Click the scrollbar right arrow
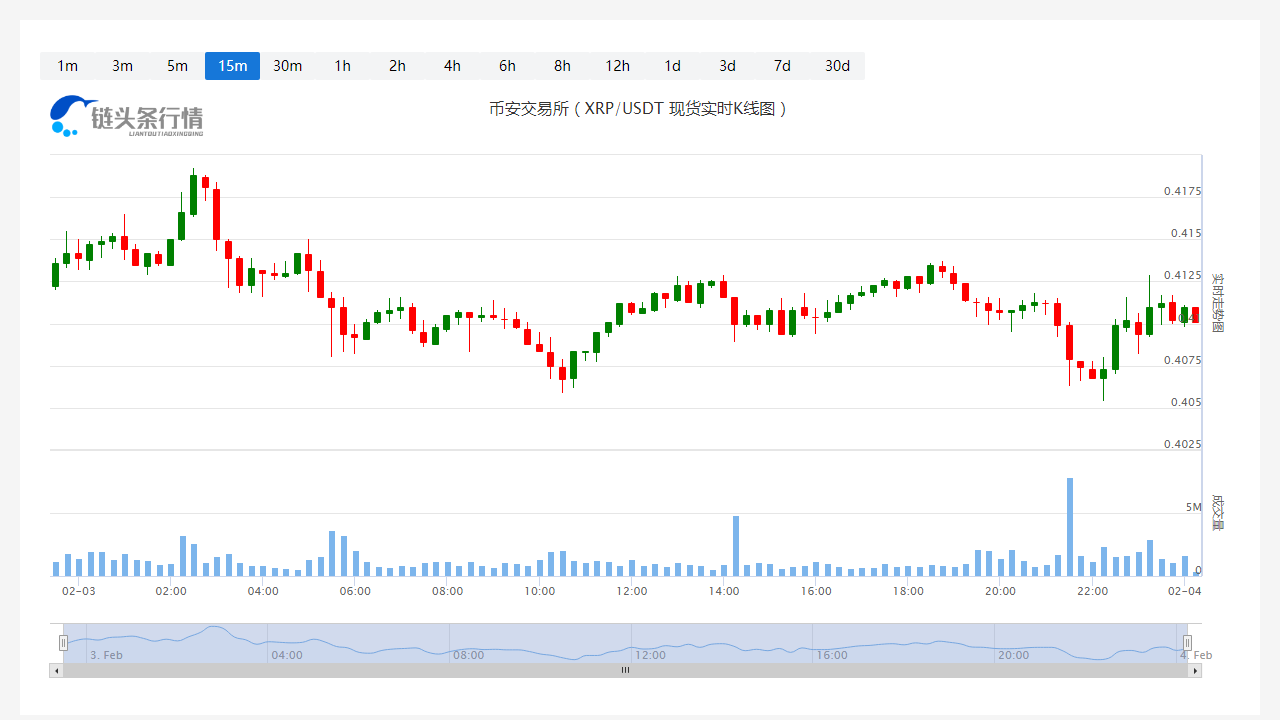Screen dimensions: 1280x720 click(x=1195, y=670)
